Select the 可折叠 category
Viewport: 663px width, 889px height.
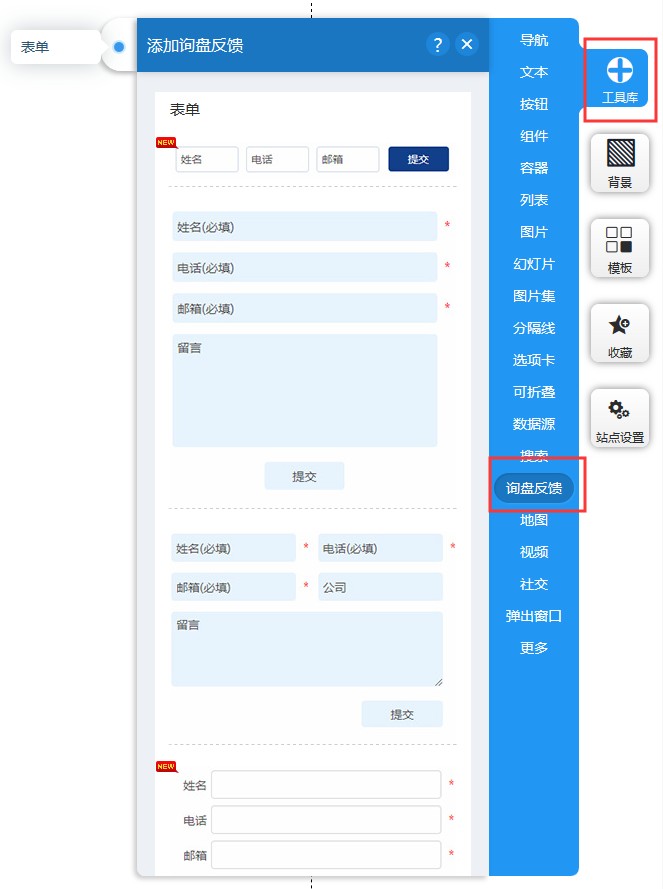tap(534, 392)
